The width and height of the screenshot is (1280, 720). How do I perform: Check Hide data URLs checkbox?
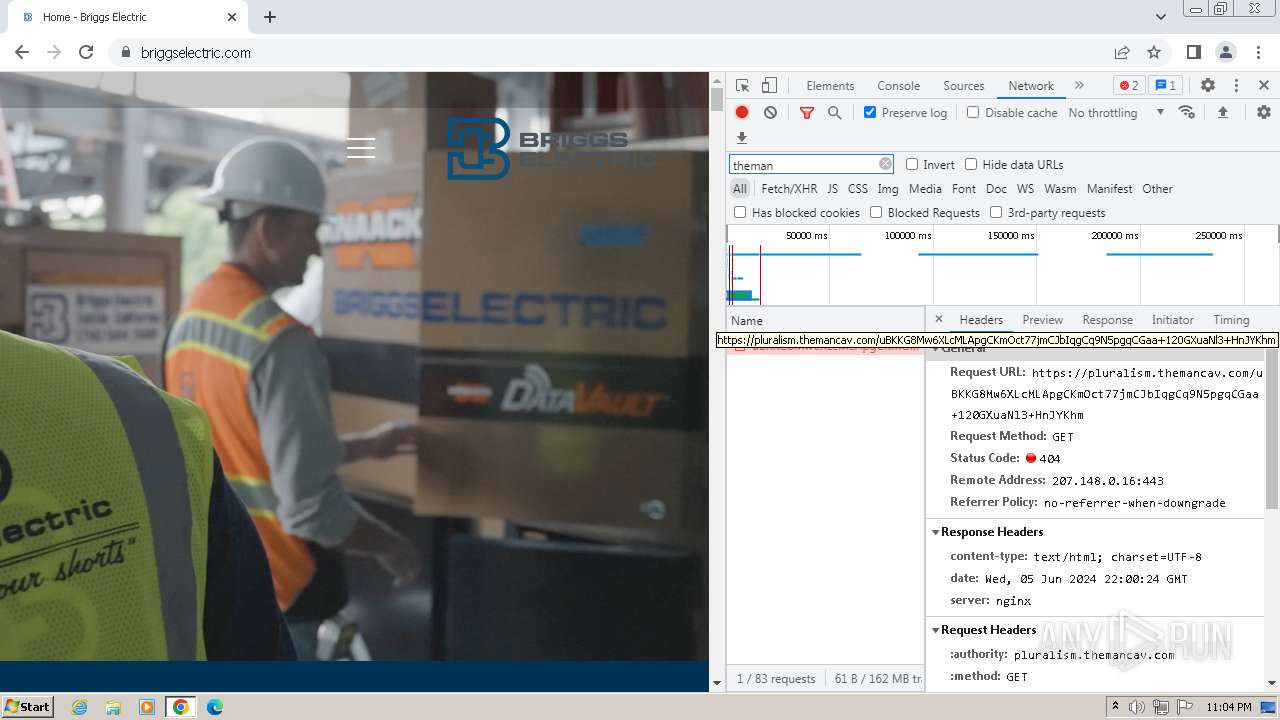pos(971,164)
